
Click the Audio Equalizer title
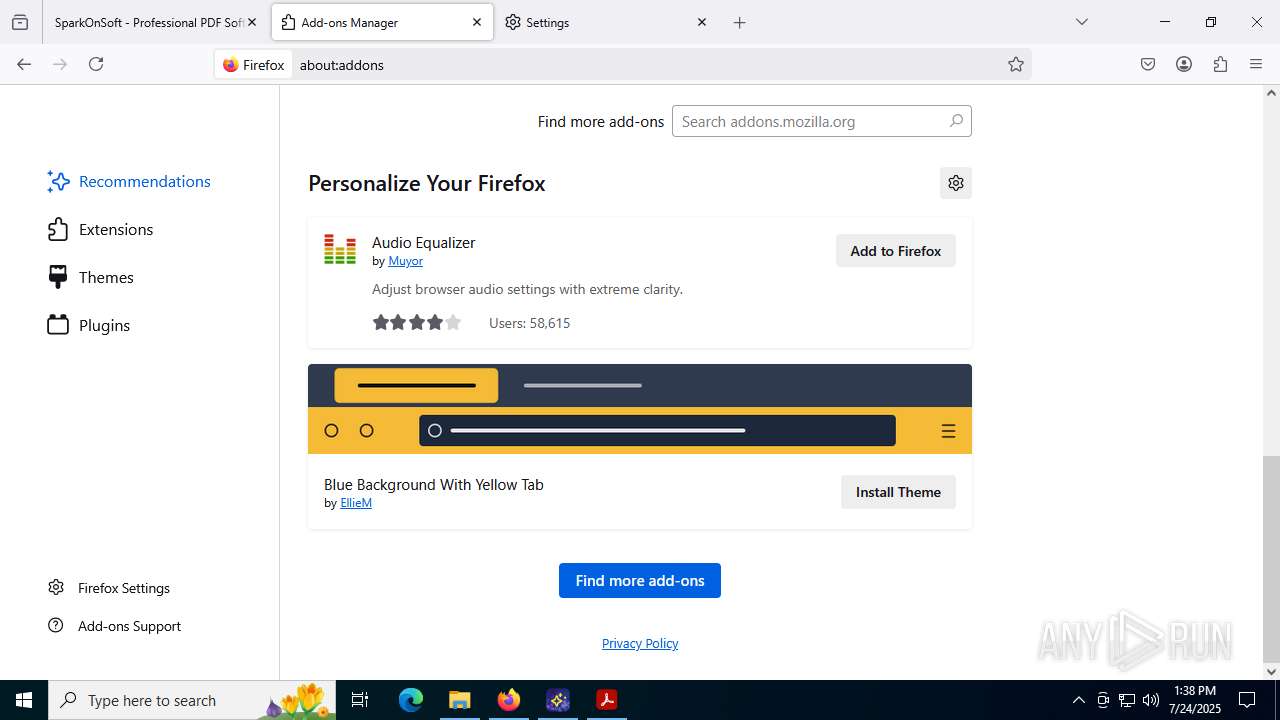423,242
